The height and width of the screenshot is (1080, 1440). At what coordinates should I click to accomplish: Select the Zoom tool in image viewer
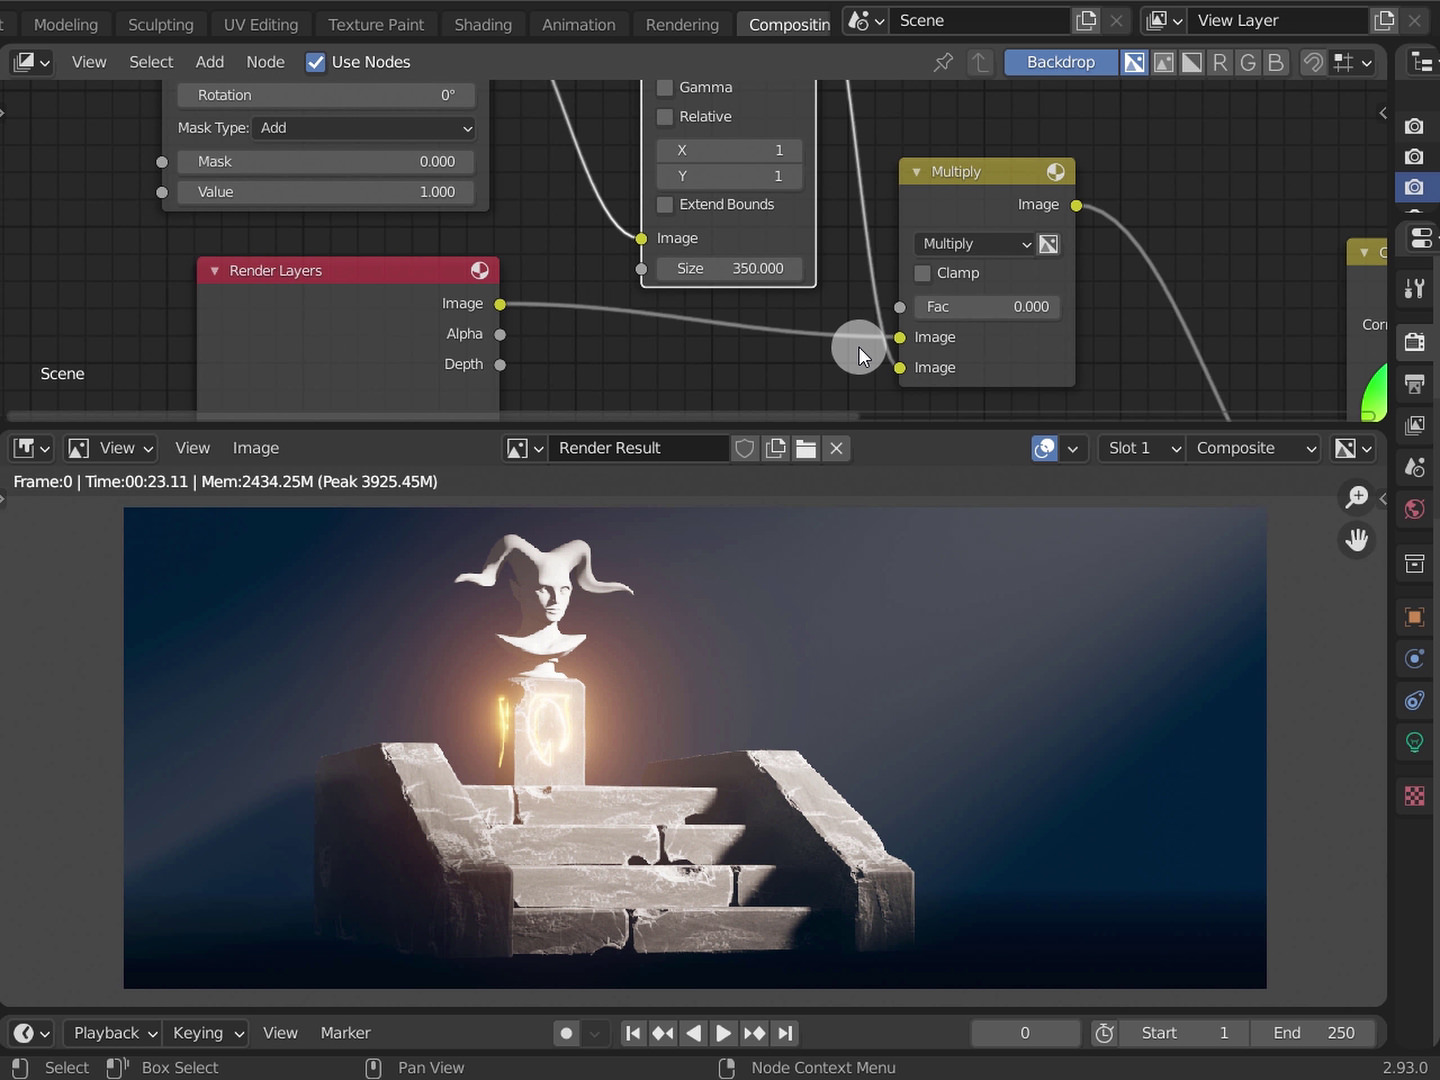coord(1357,497)
